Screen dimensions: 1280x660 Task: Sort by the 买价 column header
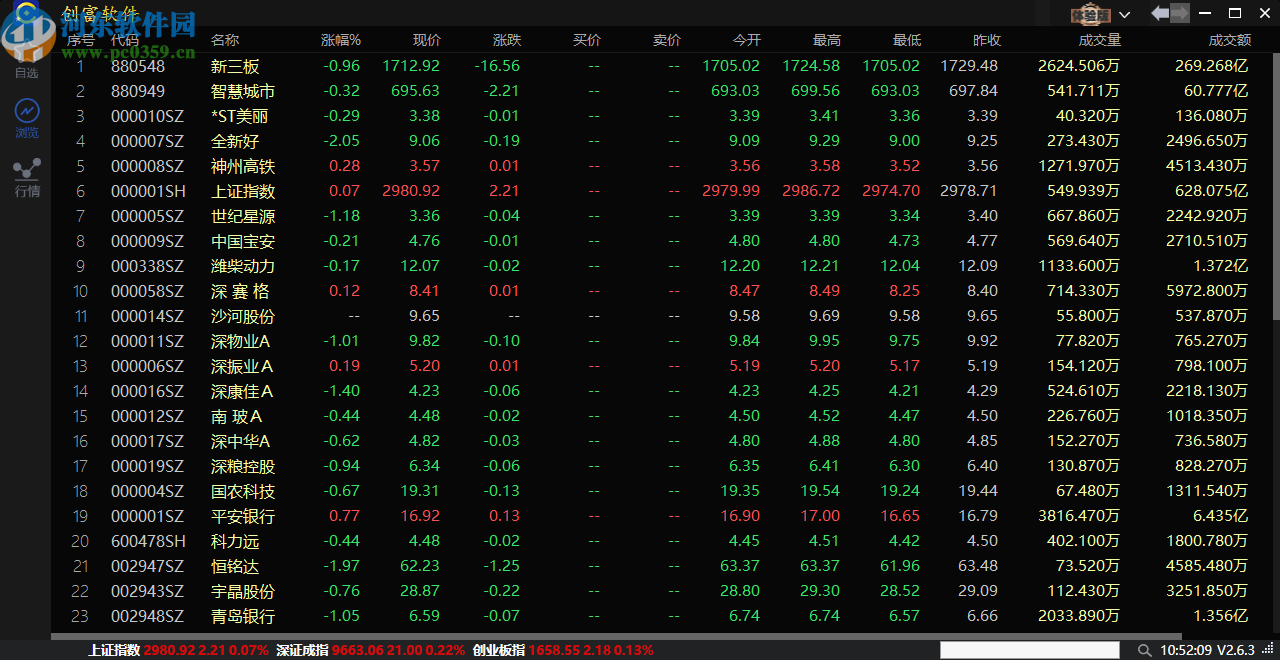pos(586,40)
